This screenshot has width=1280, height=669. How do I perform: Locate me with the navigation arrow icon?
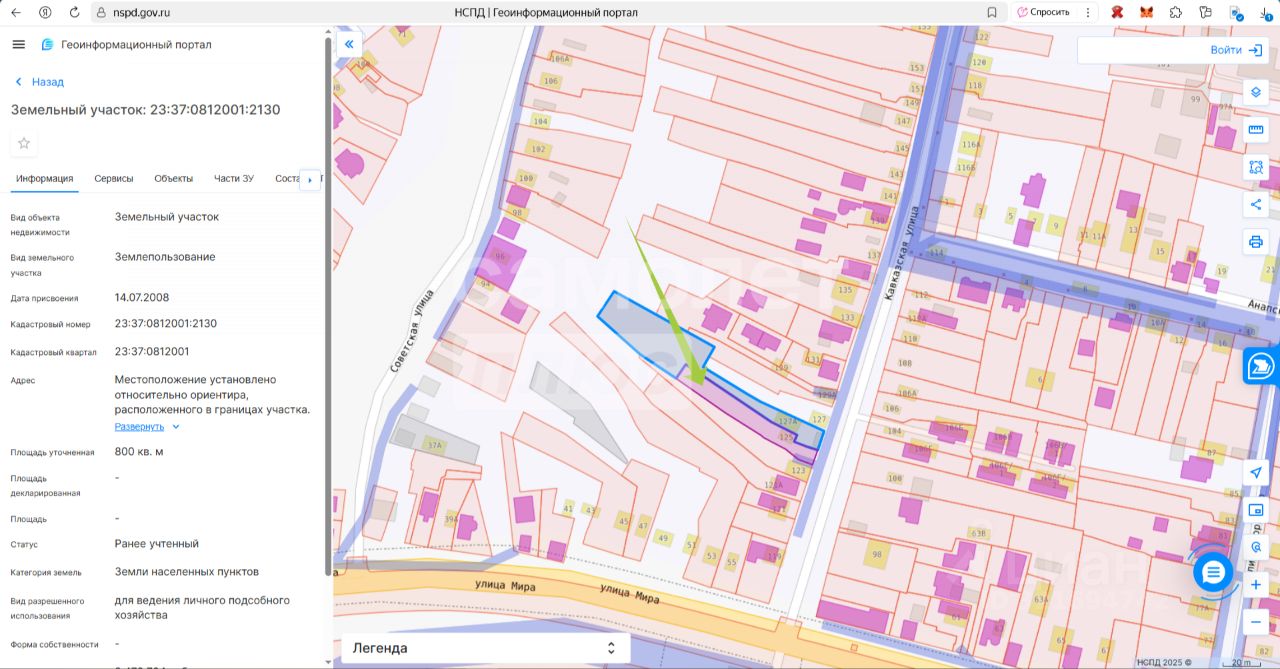click(x=1256, y=472)
